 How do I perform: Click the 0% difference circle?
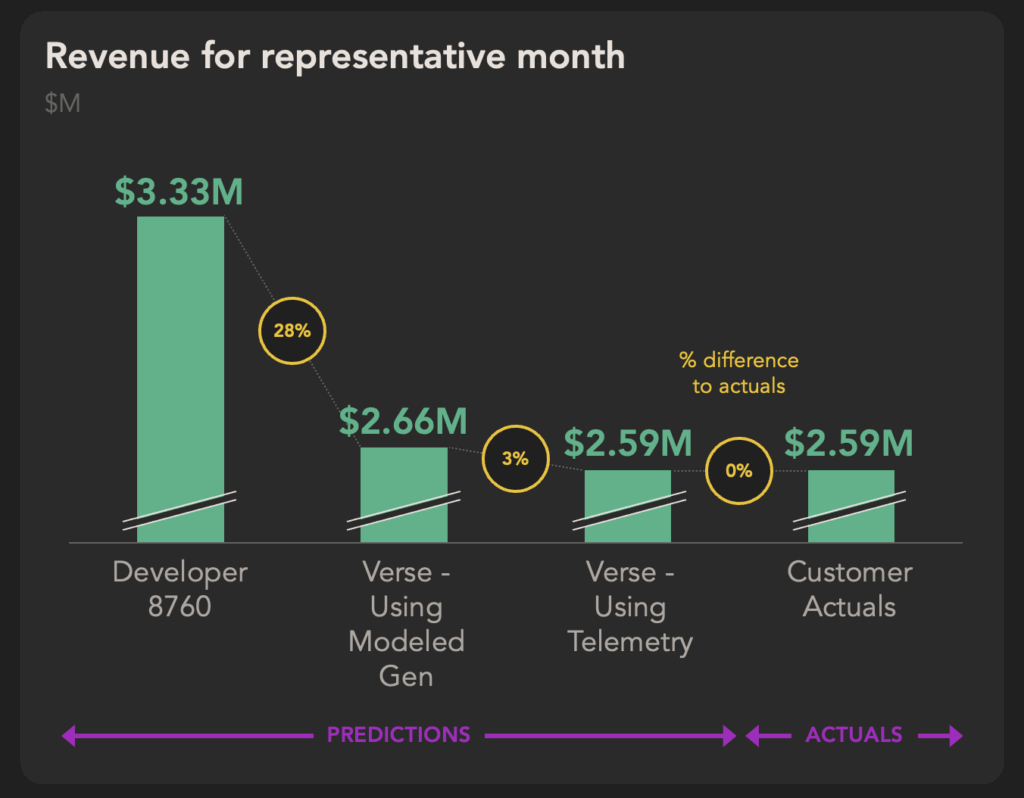pyautogui.click(x=739, y=470)
